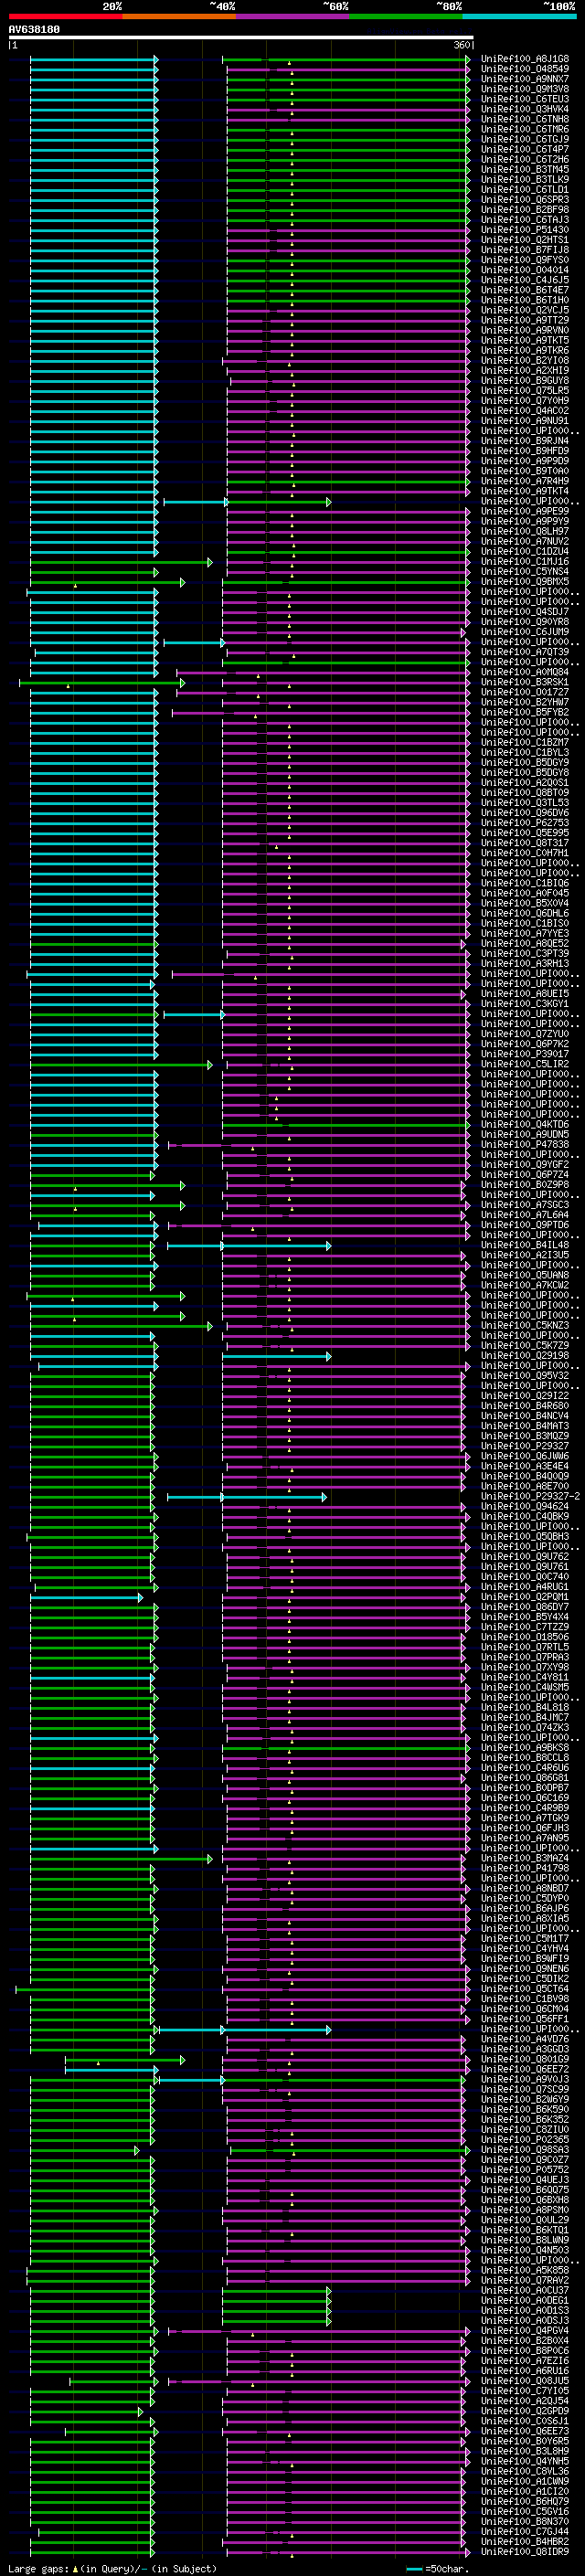585x2576 pixels.
Task: Select the UniRef100_Q6SPR3 label
Action: (525, 200)
